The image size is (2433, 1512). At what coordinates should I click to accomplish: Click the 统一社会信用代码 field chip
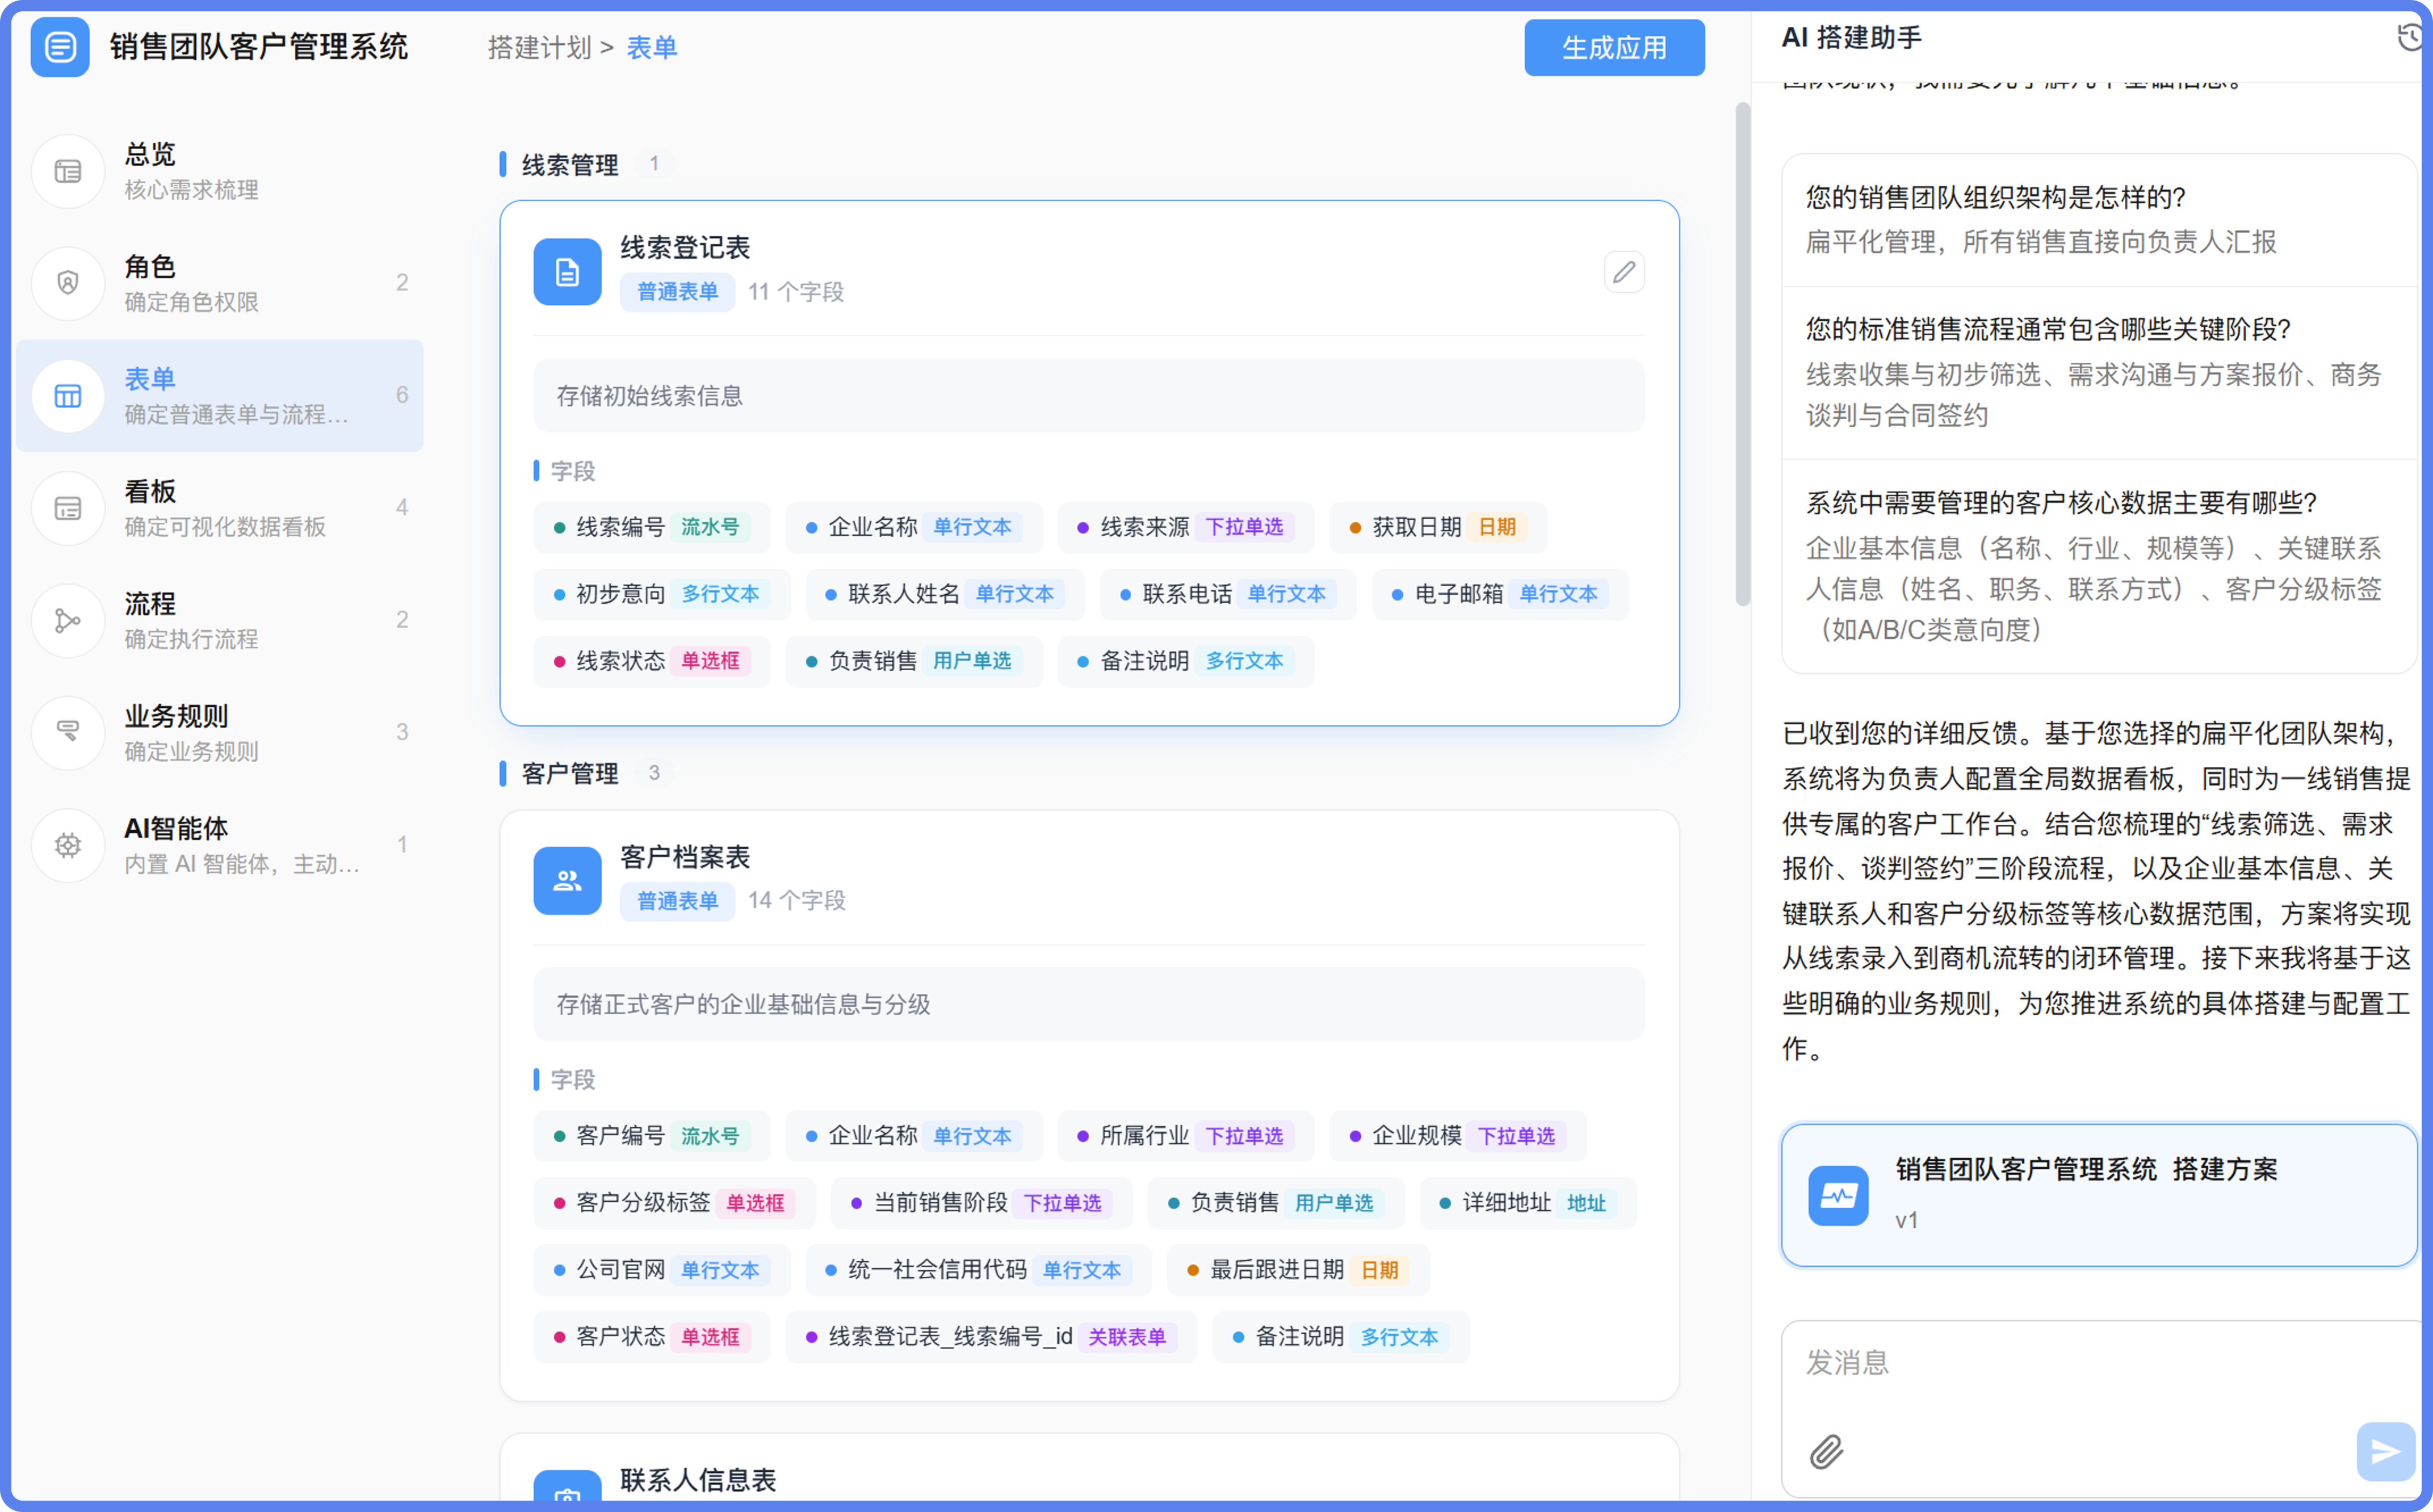pos(979,1270)
